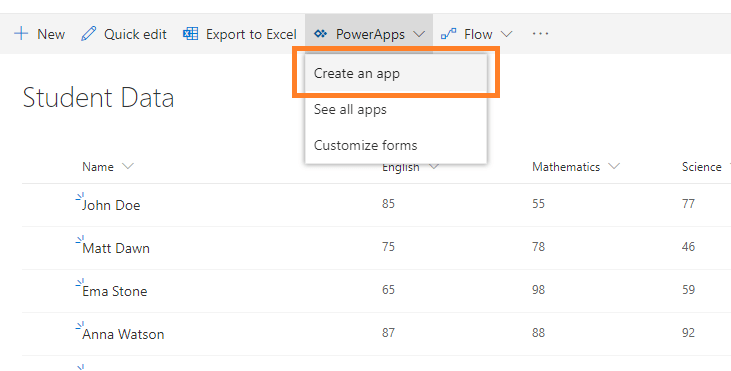Click Anna Watson's Science score 92
This screenshot has height=371, width=731.
click(689, 332)
